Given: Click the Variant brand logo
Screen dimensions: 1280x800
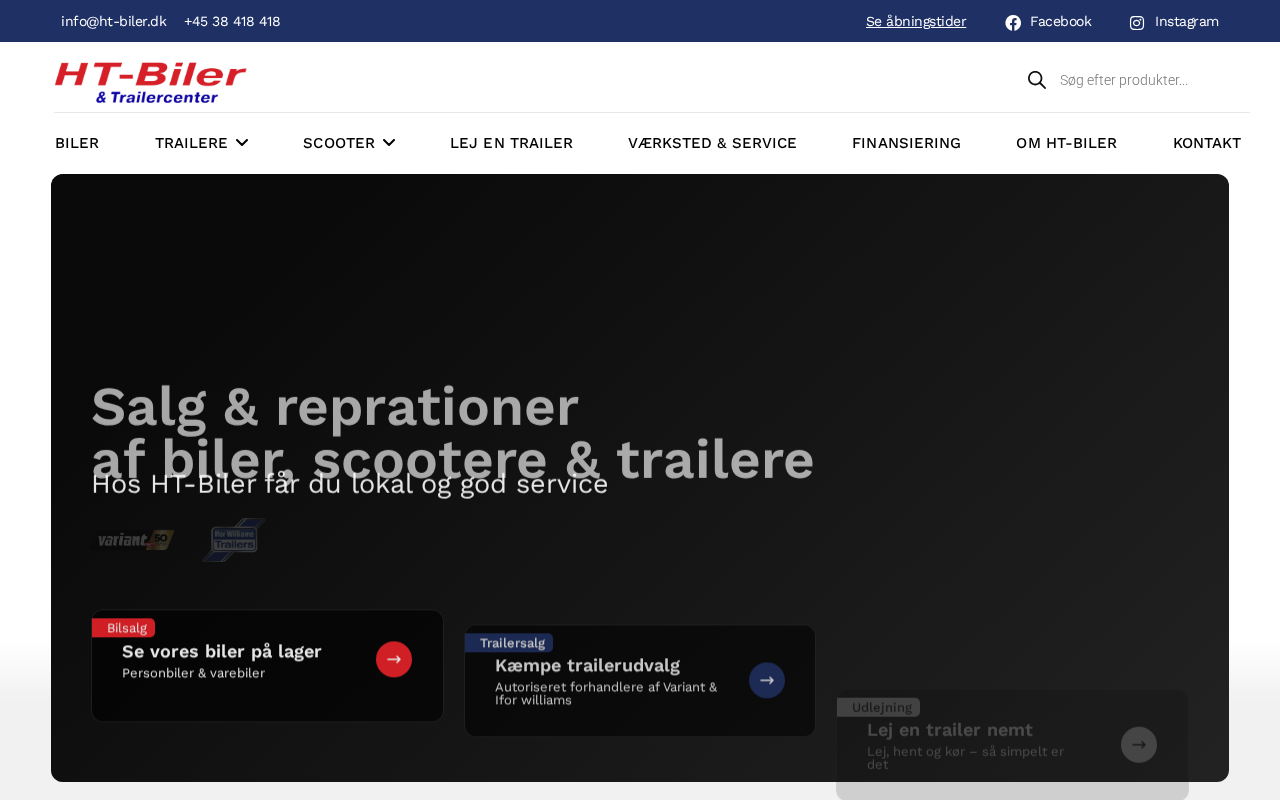Looking at the screenshot, I should click(x=135, y=540).
